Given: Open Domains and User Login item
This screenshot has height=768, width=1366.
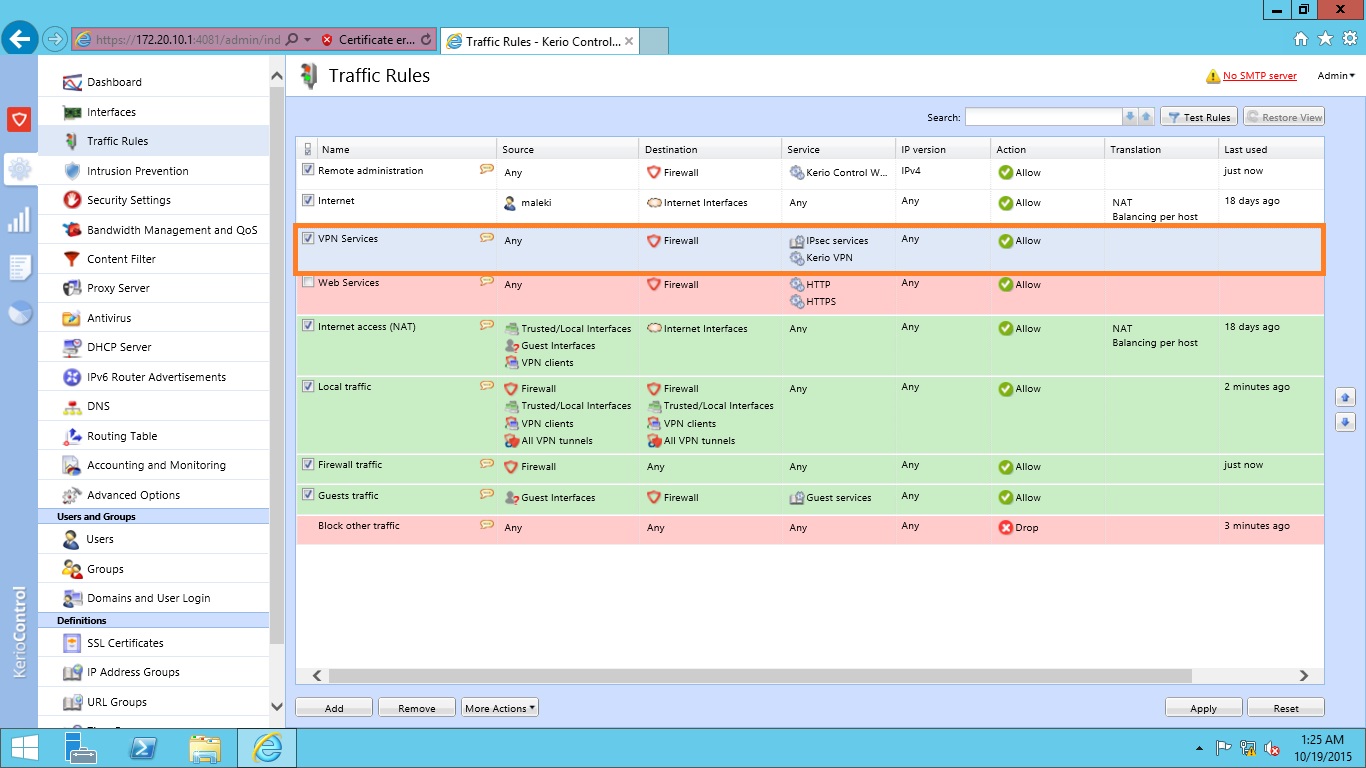Looking at the screenshot, I should pyautogui.click(x=154, y=598).
